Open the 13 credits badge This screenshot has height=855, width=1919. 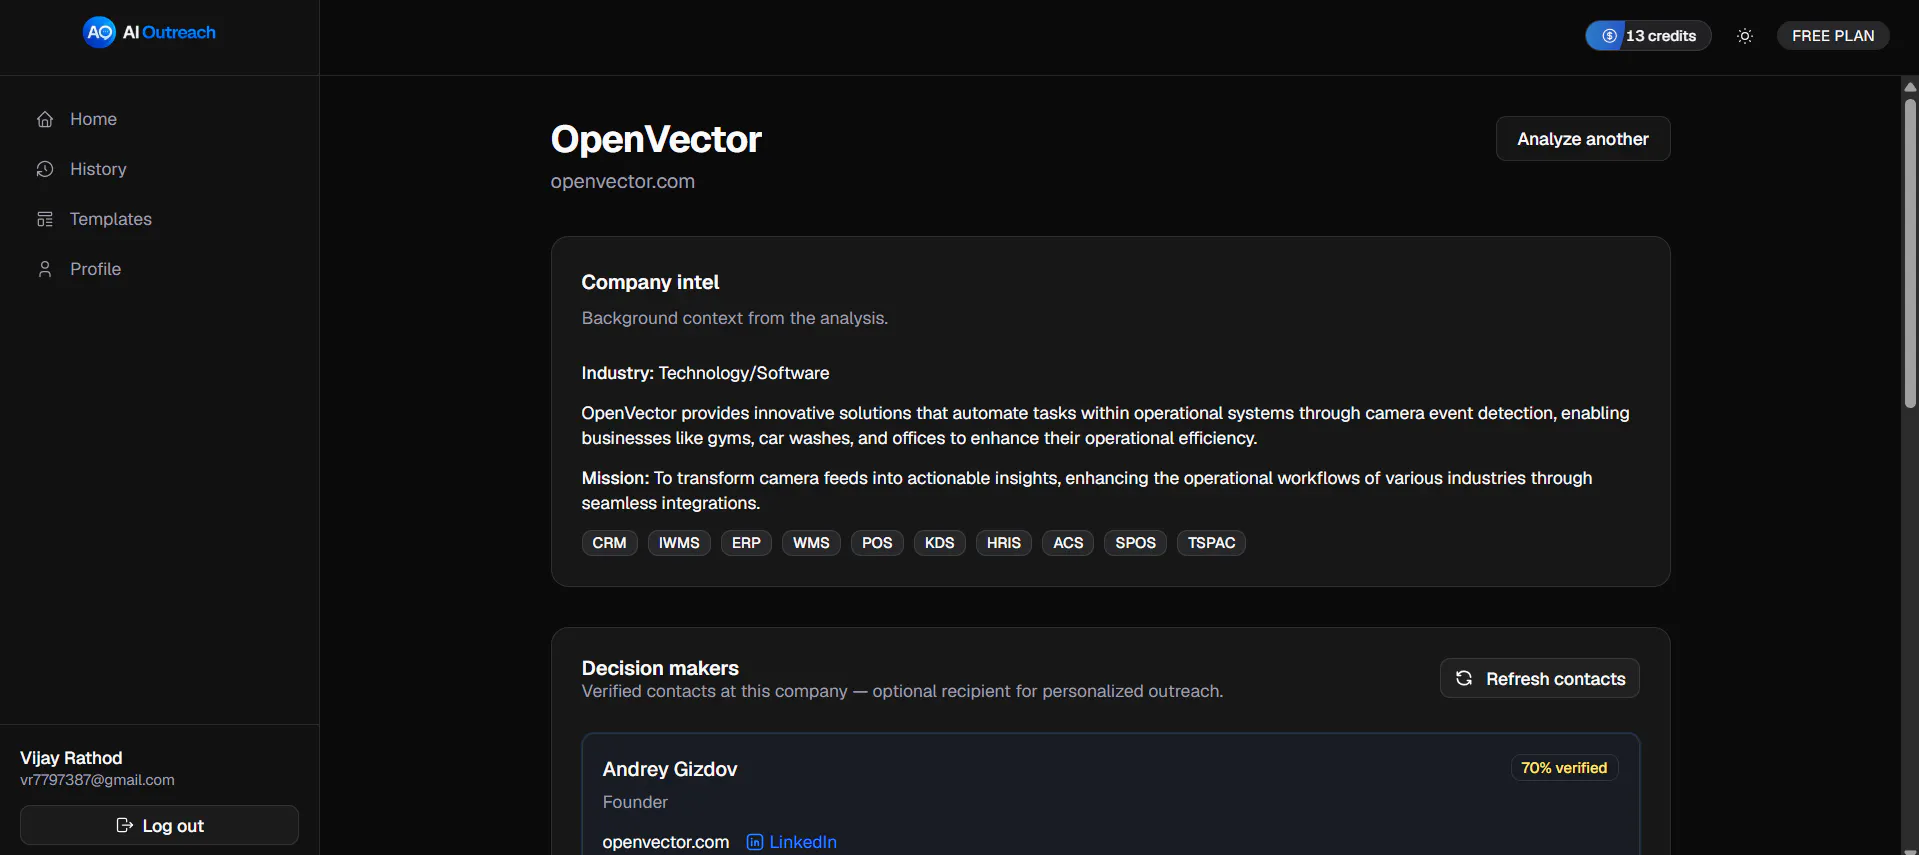click(1648, 36)
